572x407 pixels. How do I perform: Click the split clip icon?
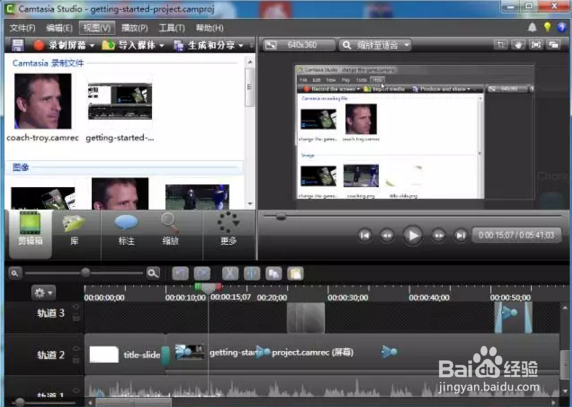252,274
